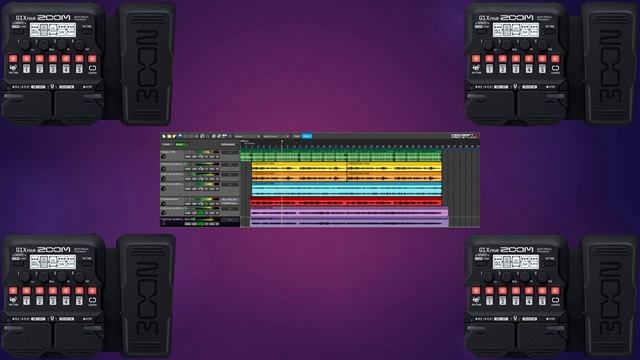
Task: Click the Open Project folder icon
Action: pos(169,136)
